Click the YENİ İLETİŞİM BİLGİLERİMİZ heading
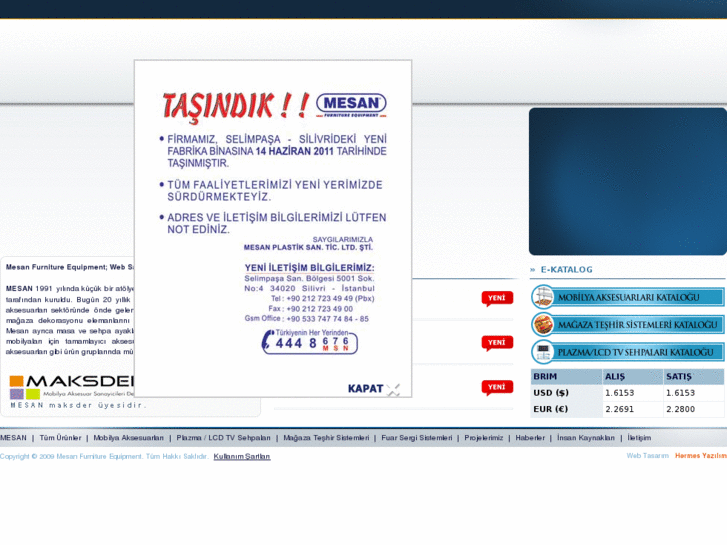 click(309, 268)
